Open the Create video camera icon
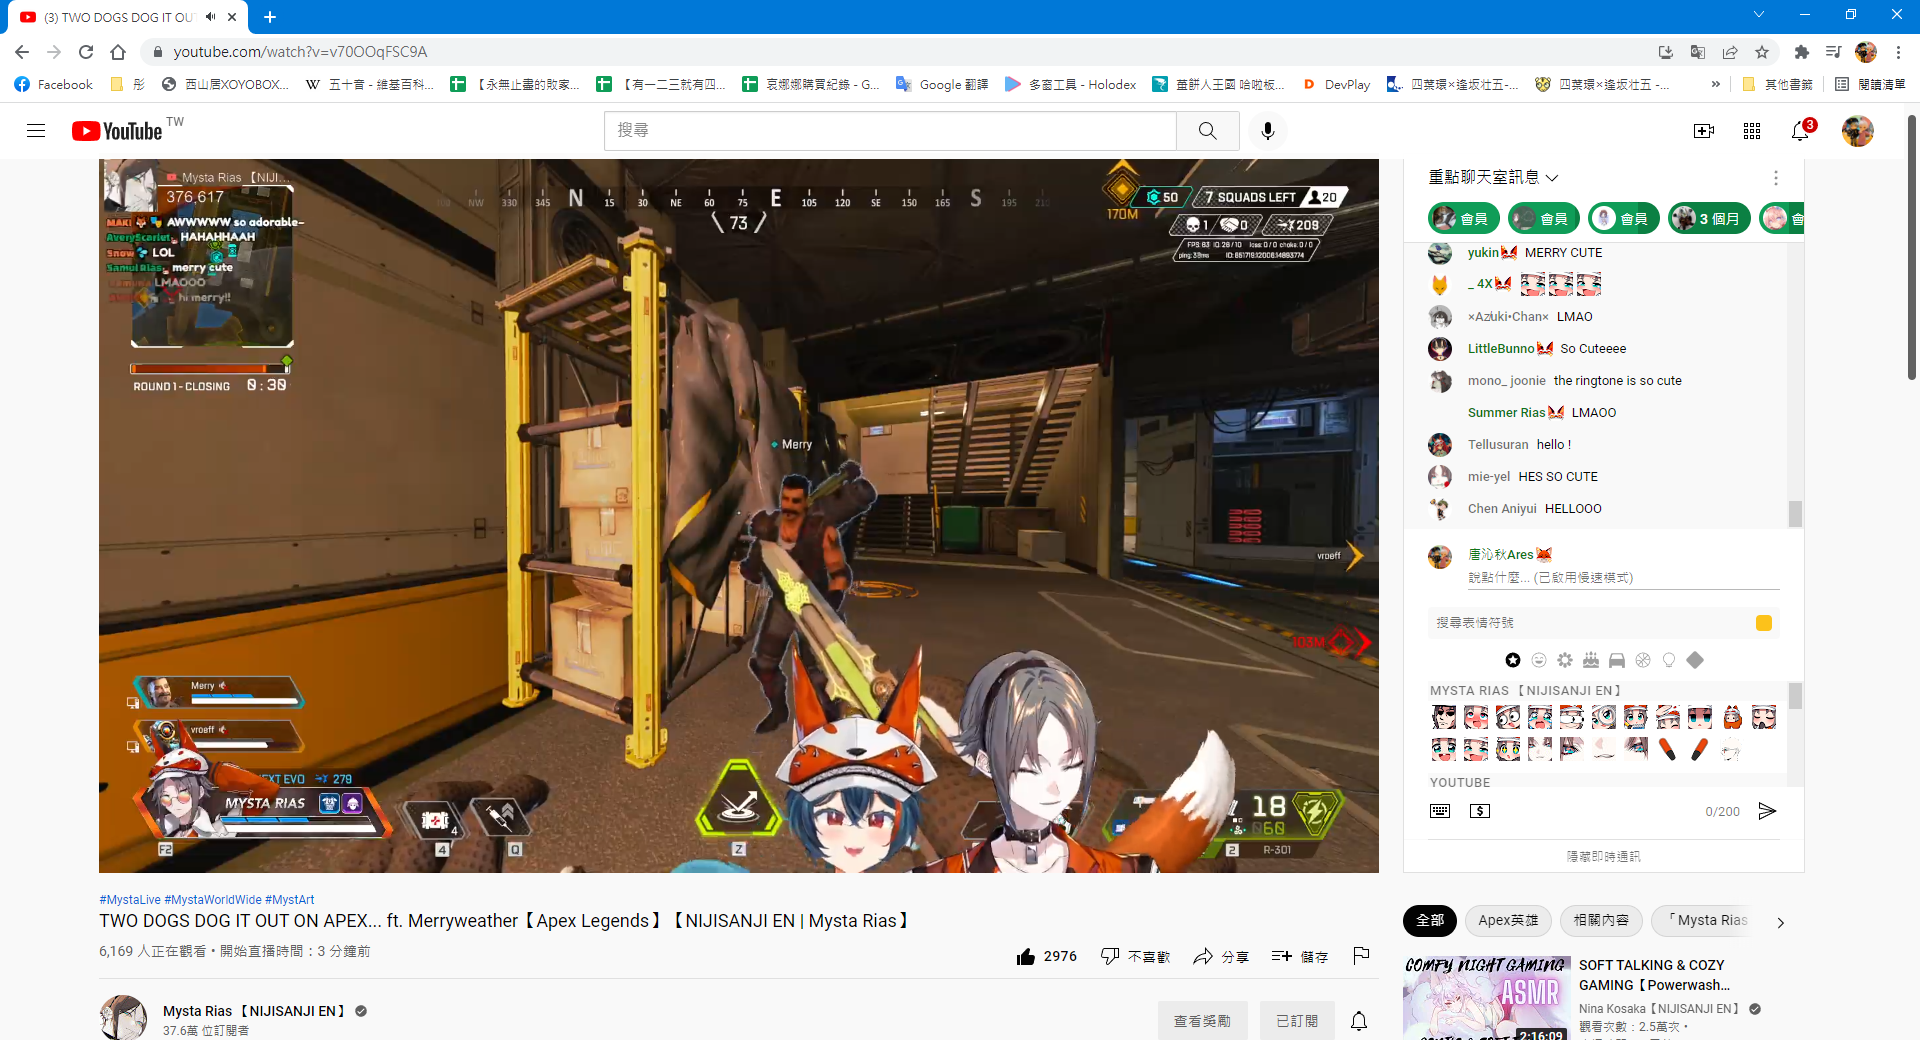The image size is (1920, 1040). [x=1704, y=131]
